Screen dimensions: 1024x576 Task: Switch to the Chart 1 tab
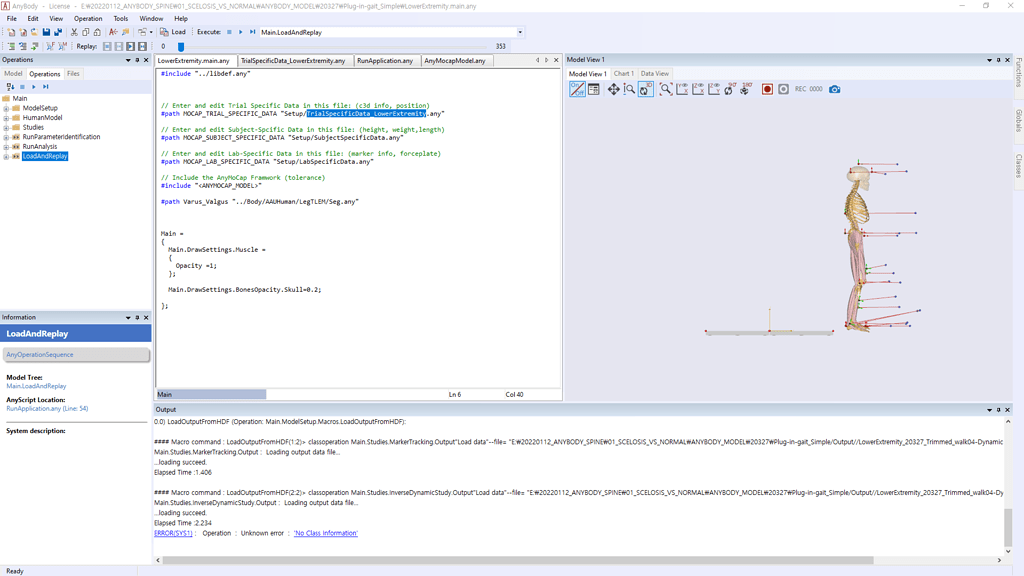coord(623,73)
